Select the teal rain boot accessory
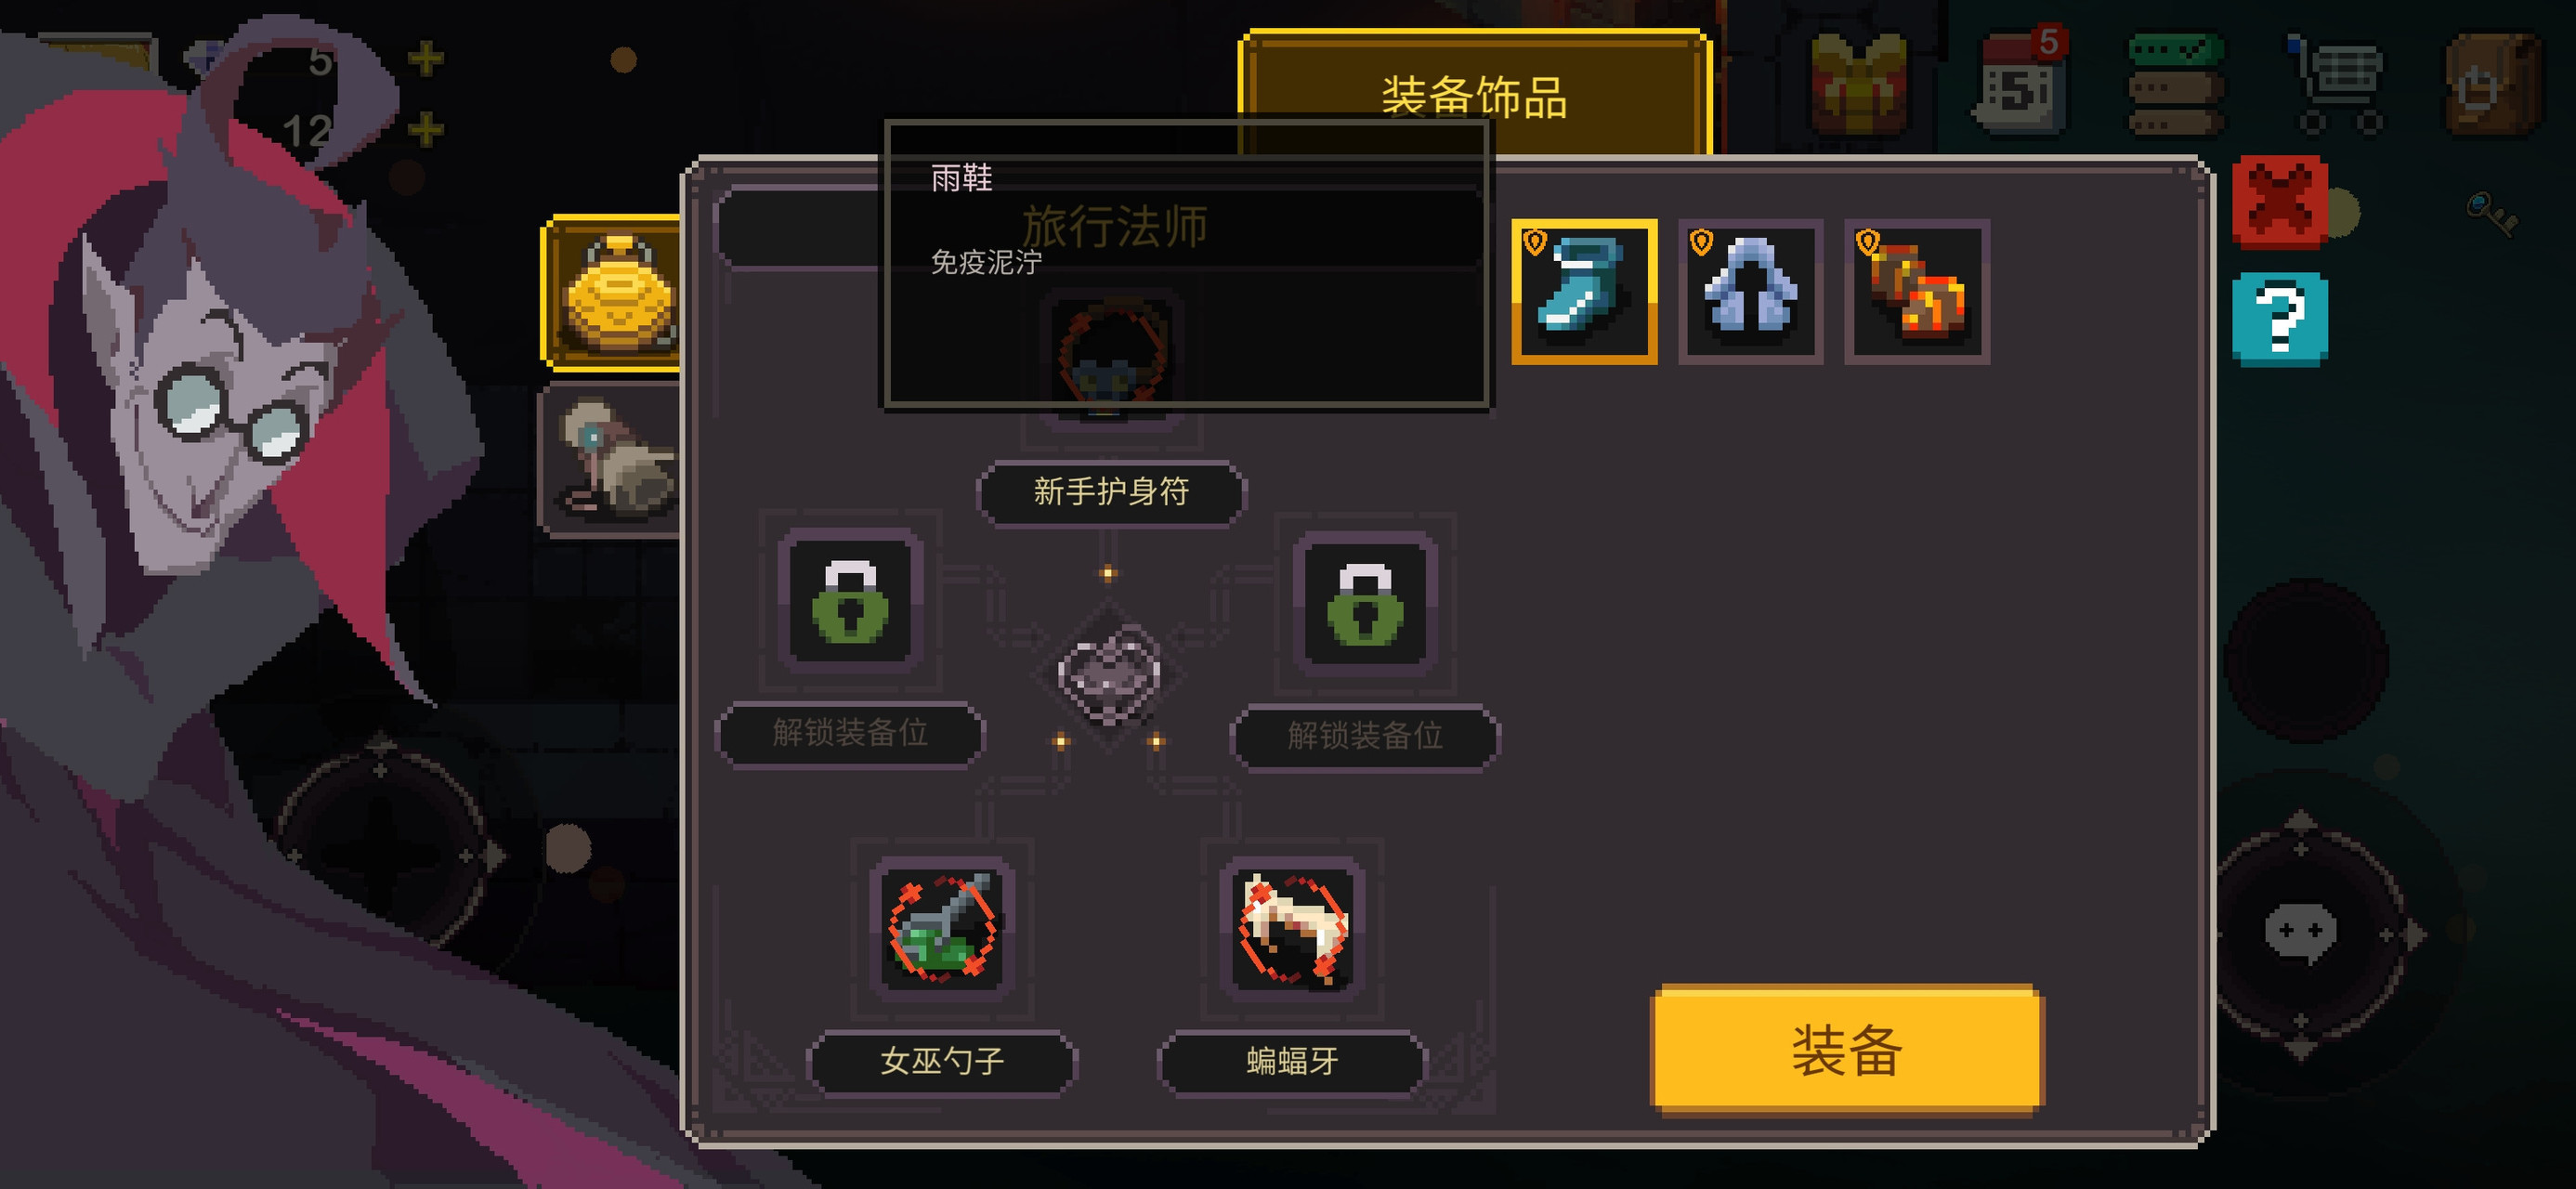 point(1584,292)
